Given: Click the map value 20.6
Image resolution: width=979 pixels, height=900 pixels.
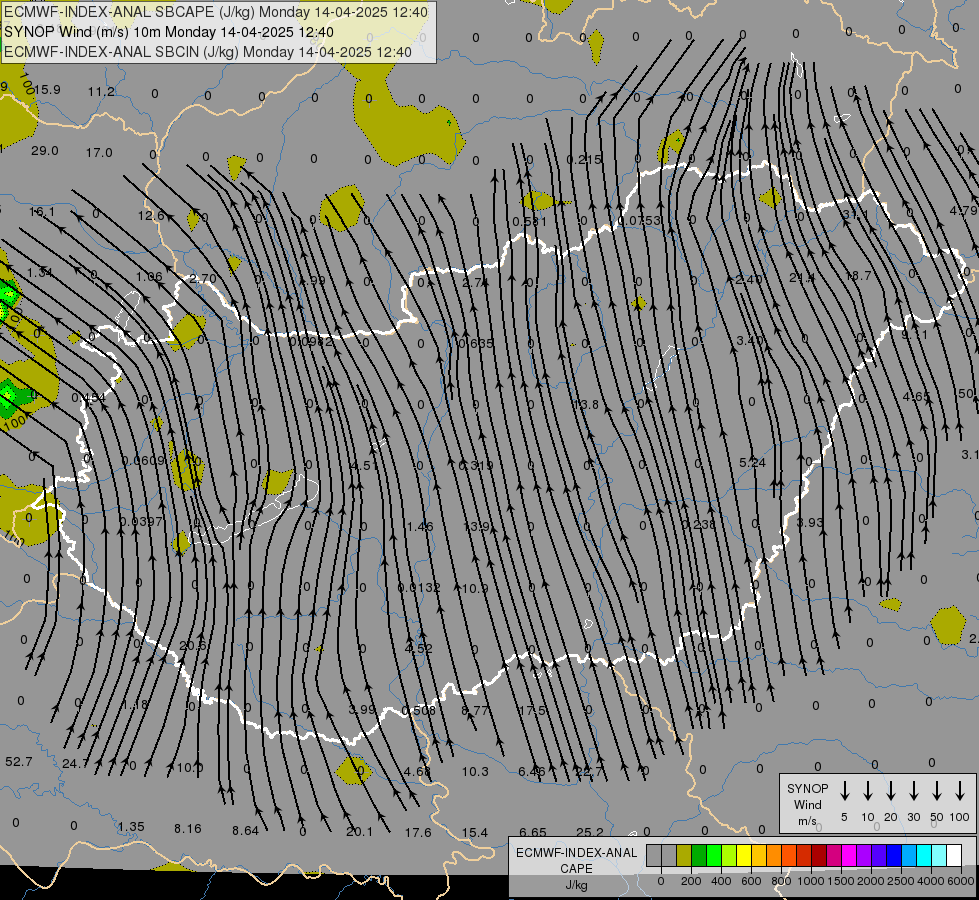Looking at the screenshot, I should click(192, 645).
